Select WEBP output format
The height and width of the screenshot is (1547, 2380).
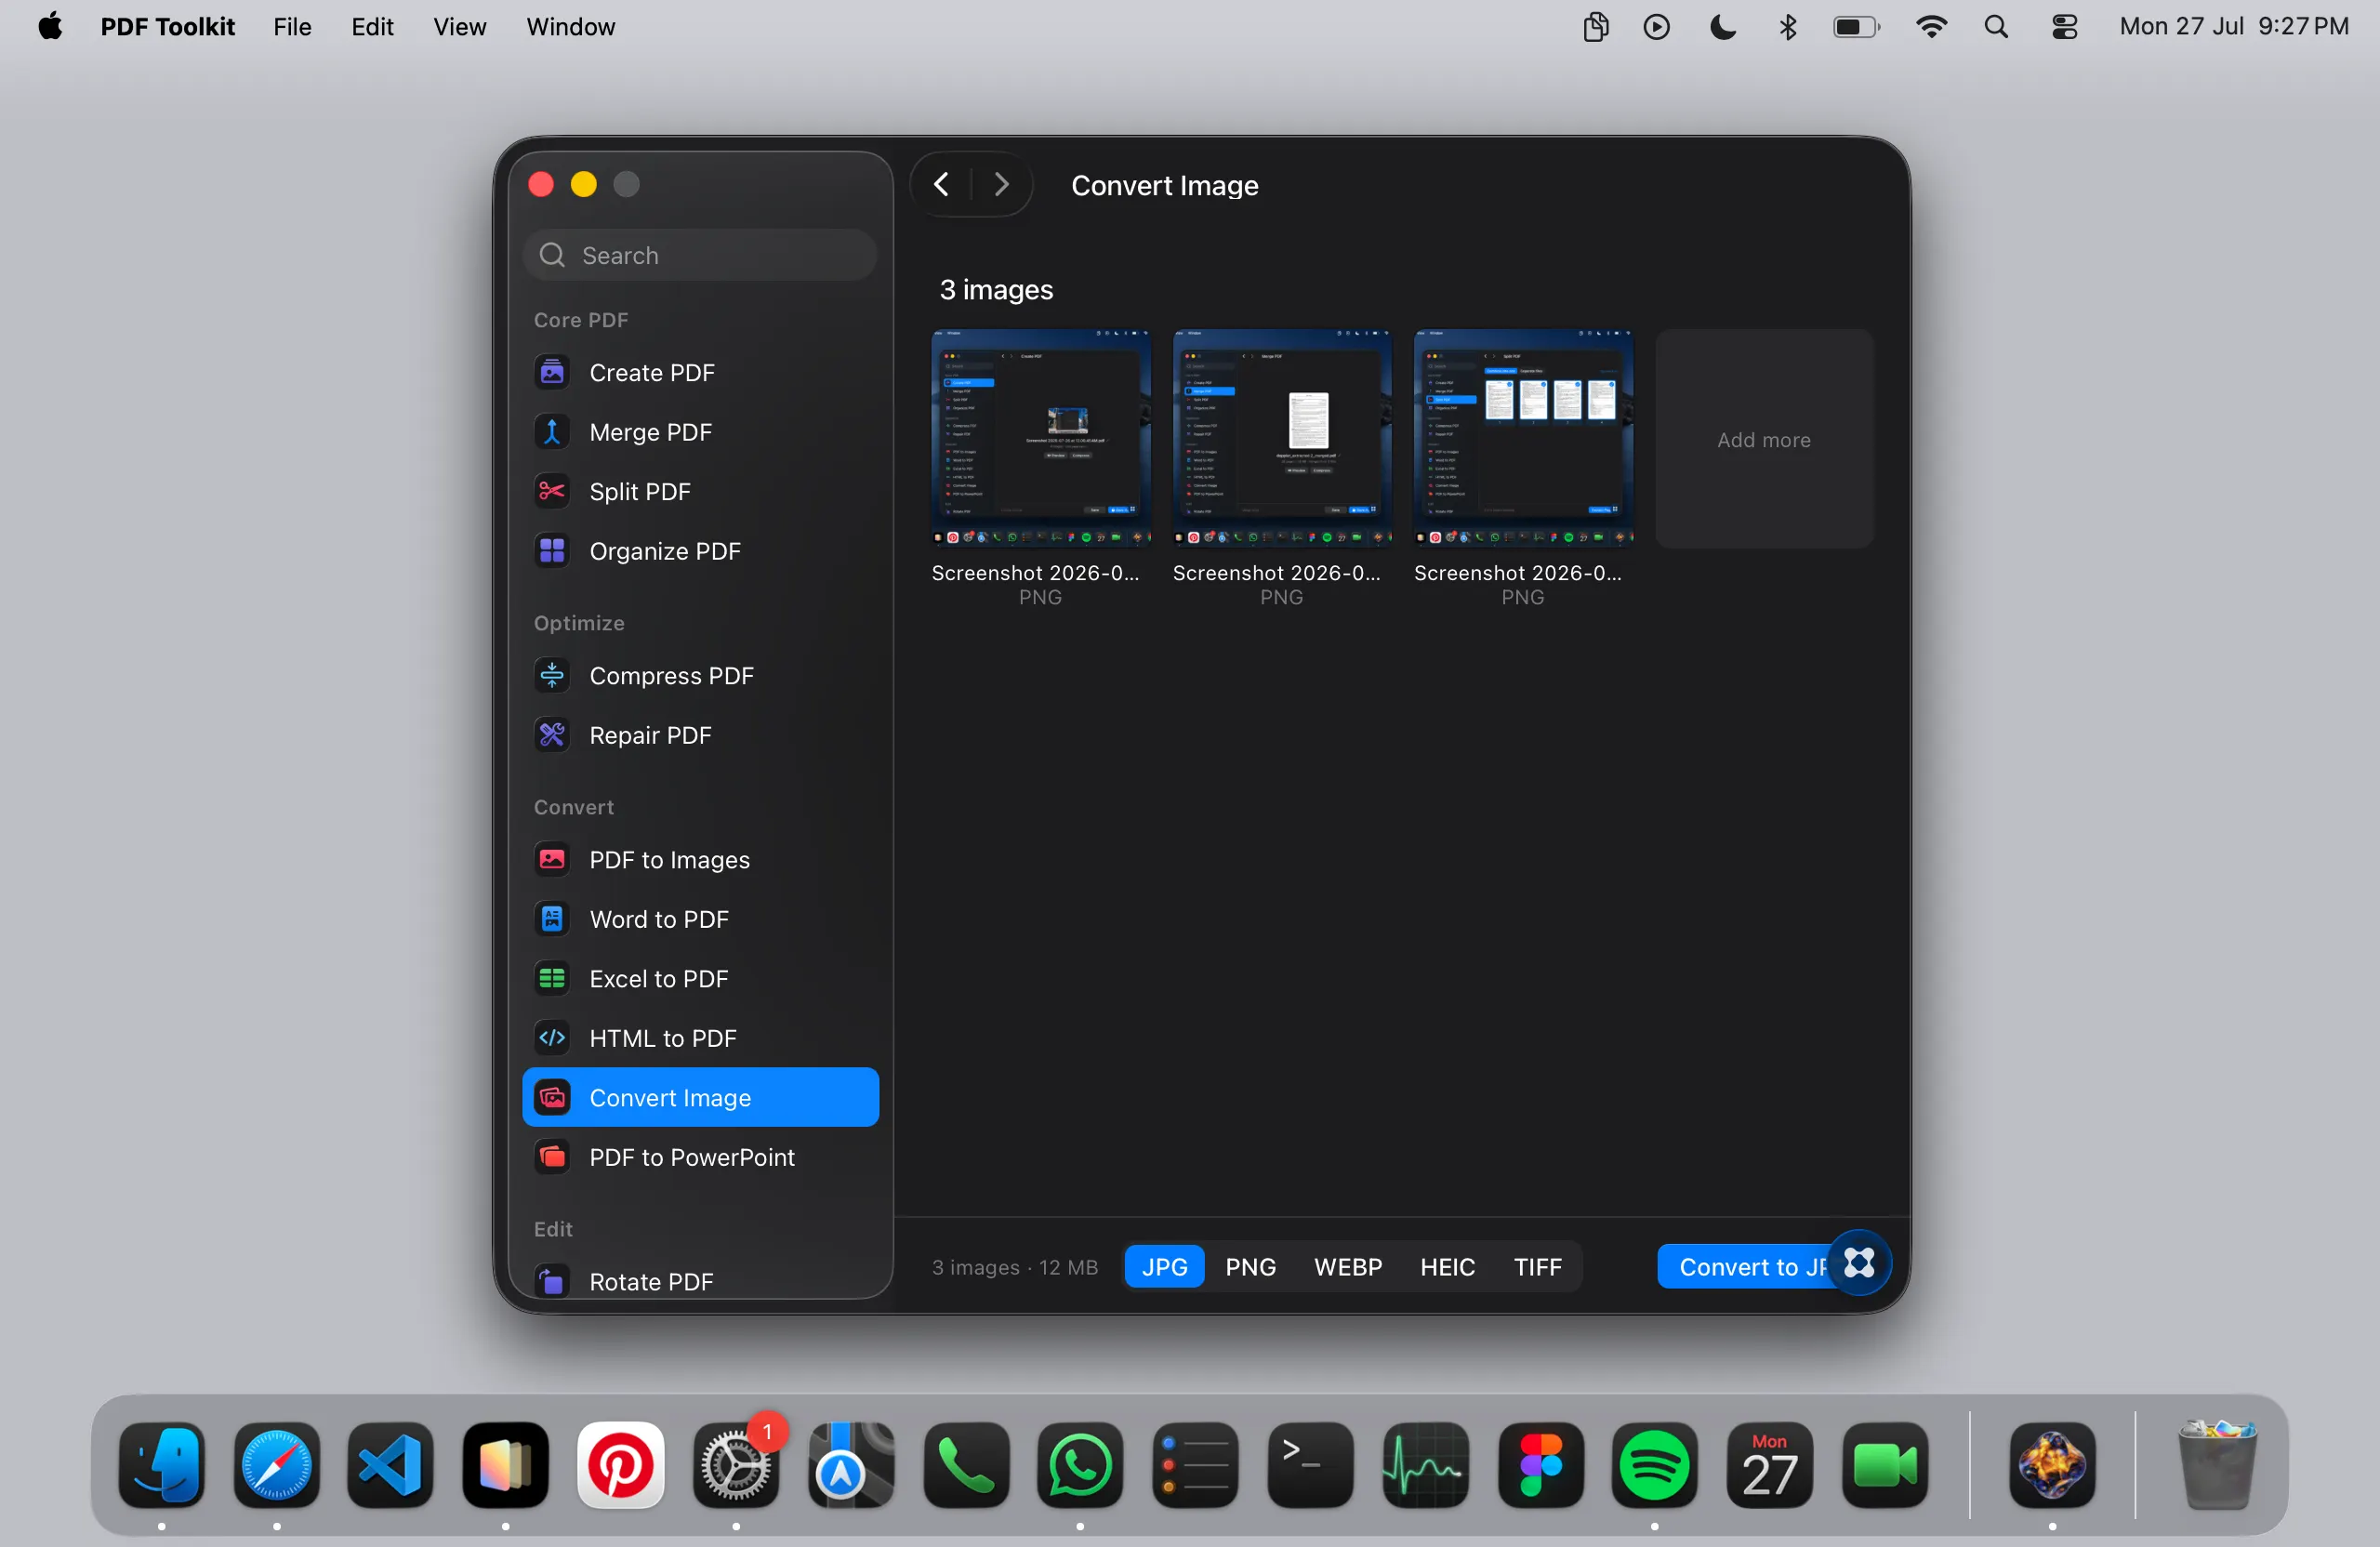(1348, 1266)
